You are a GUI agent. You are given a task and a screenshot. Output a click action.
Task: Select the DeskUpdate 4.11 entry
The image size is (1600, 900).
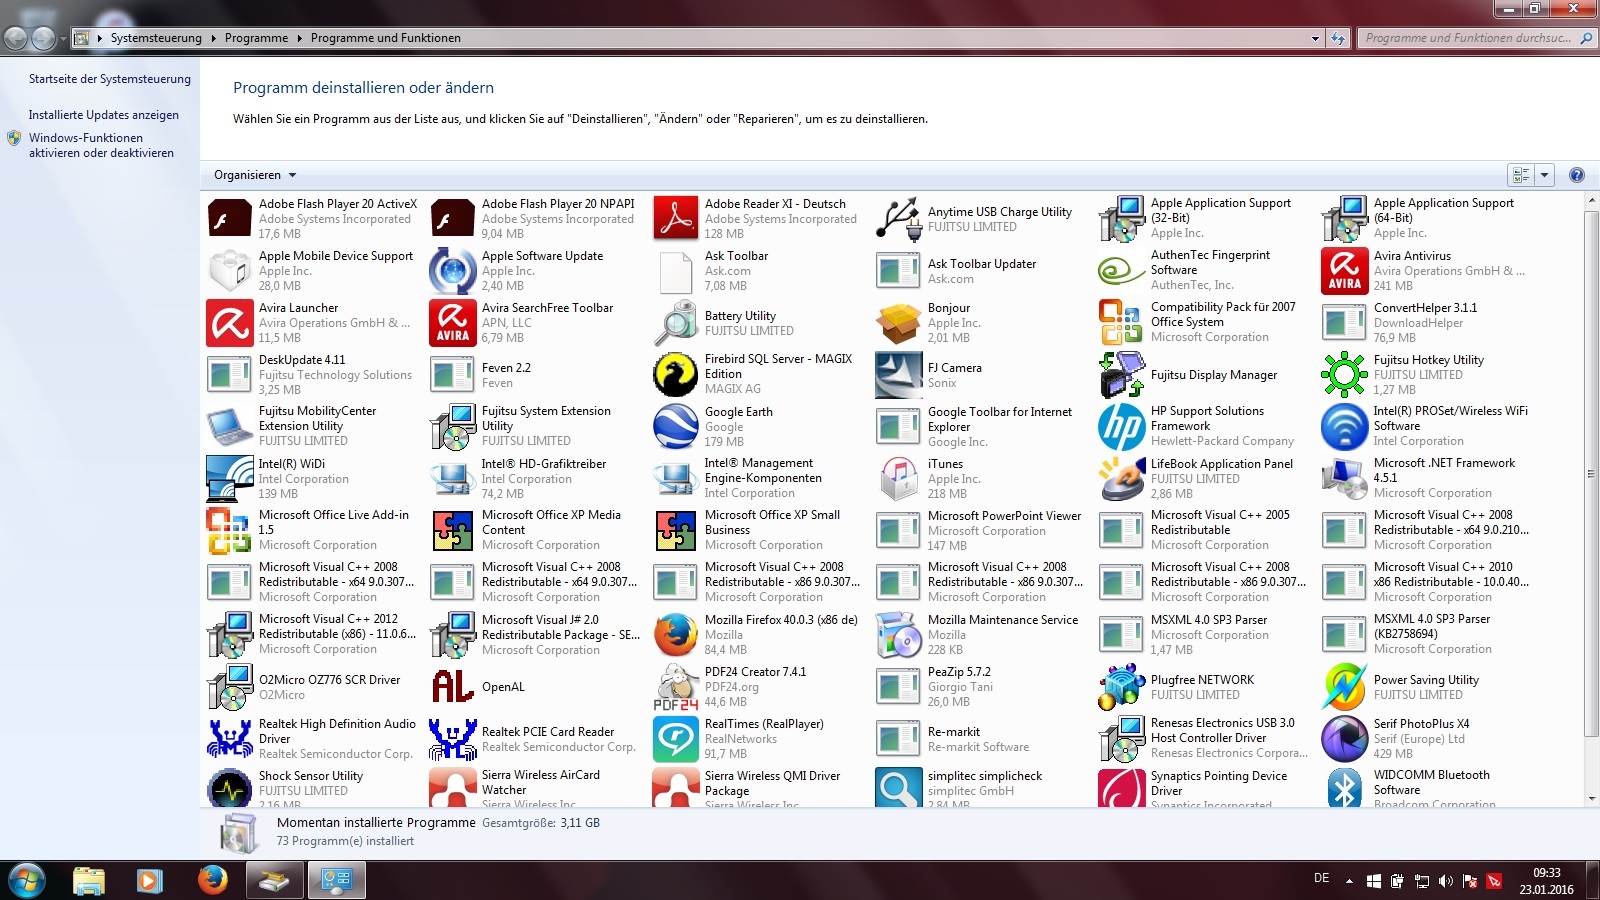point(313,374)
